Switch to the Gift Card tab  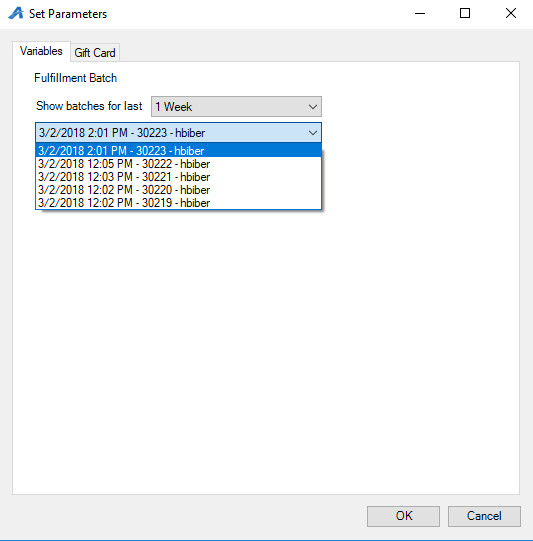point(95,53)
